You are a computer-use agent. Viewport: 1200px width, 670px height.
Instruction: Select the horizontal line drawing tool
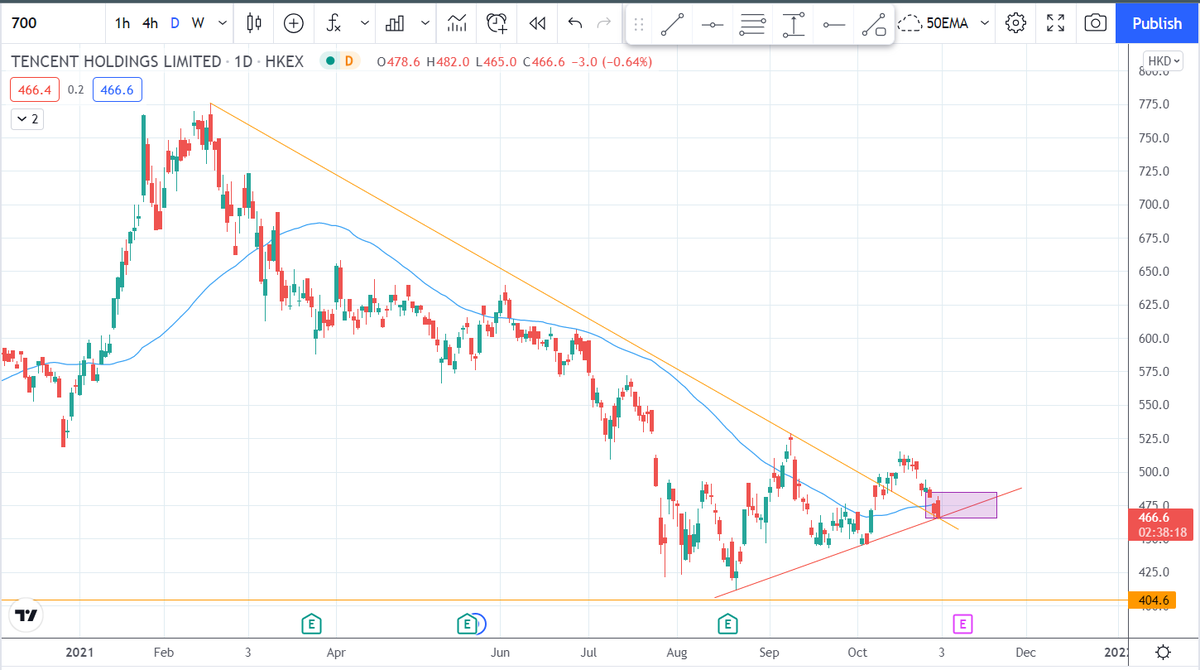[713, 24]
